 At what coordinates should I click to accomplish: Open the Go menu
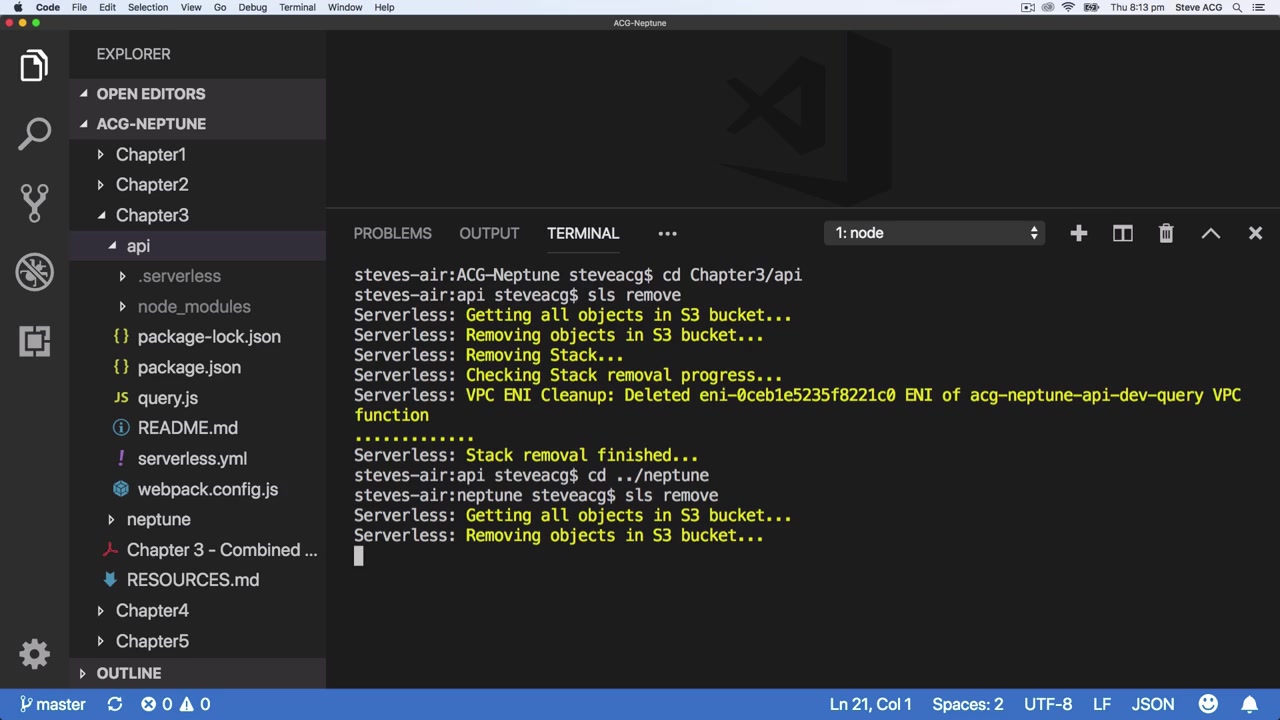[x=220, y=7]
